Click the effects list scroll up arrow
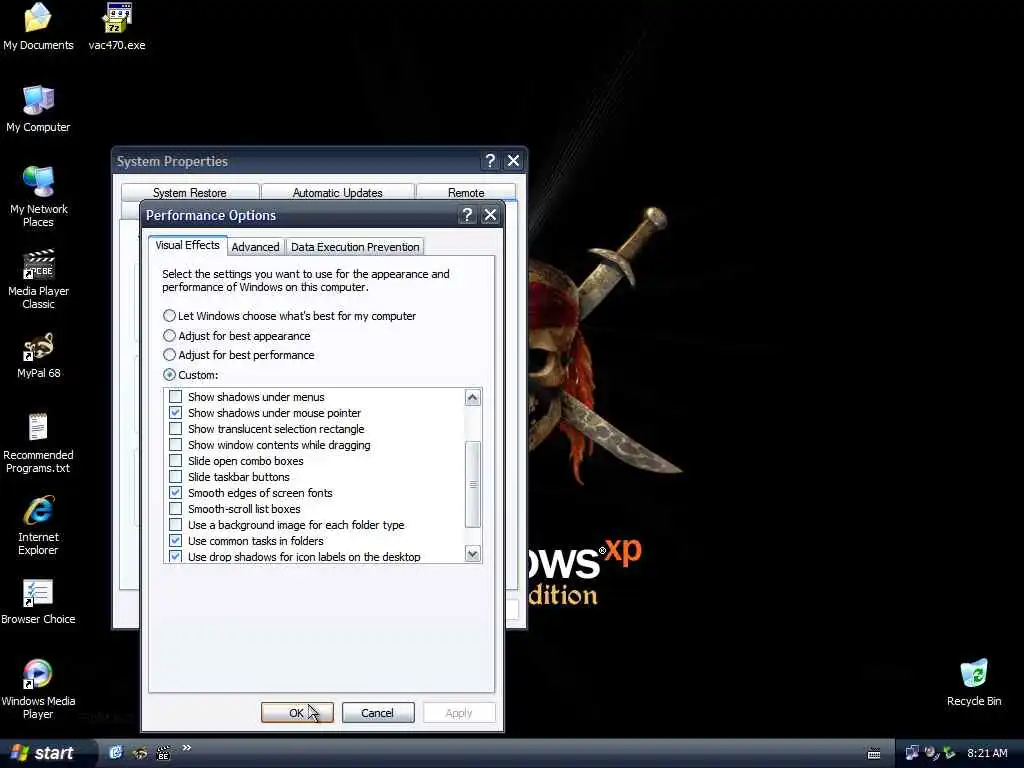 pos(472,397)
